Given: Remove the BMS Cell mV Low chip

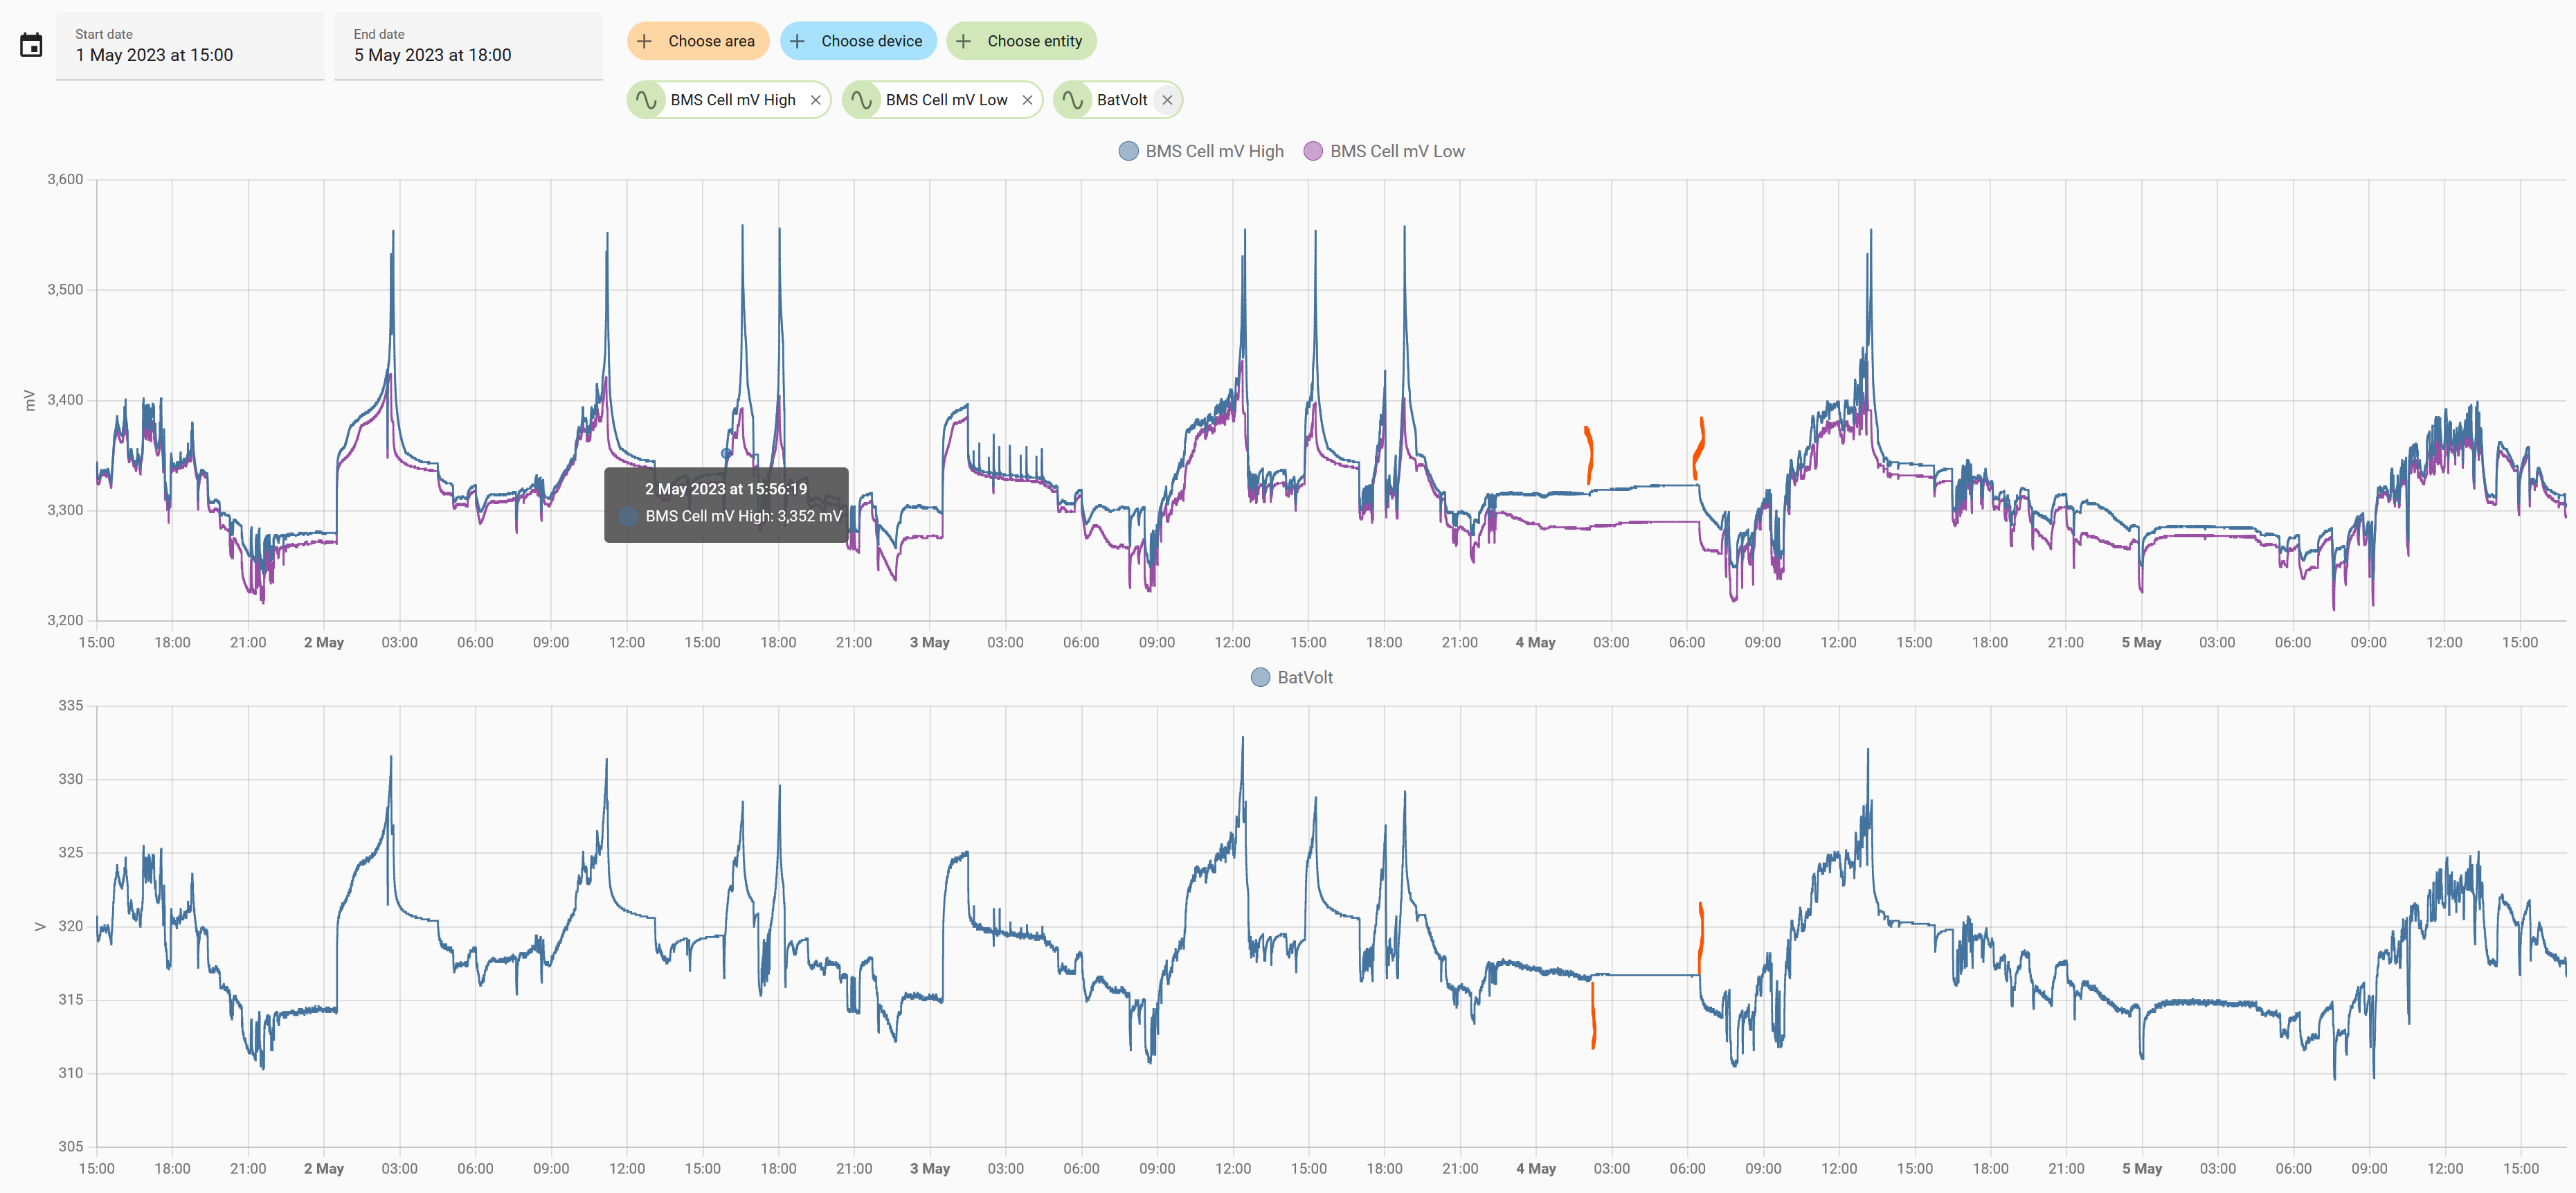Looking at the screenshot, I should (1027, 100).
